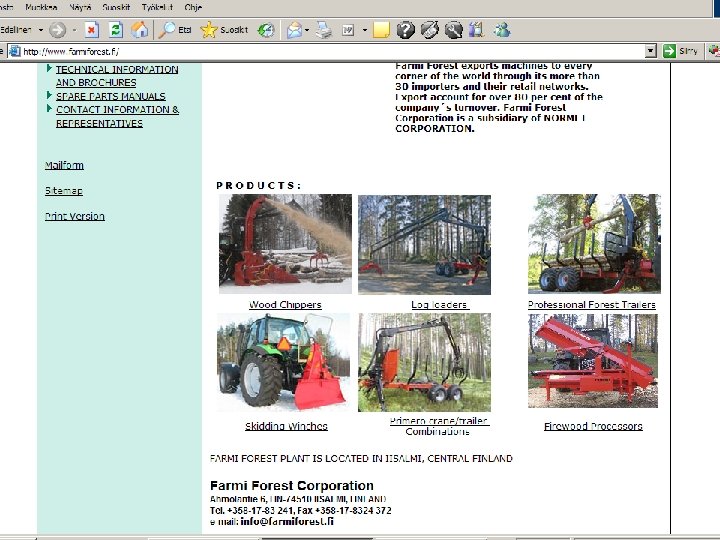Open the Näytä menu
Screen dimensions: 720x540
(80, 7)
